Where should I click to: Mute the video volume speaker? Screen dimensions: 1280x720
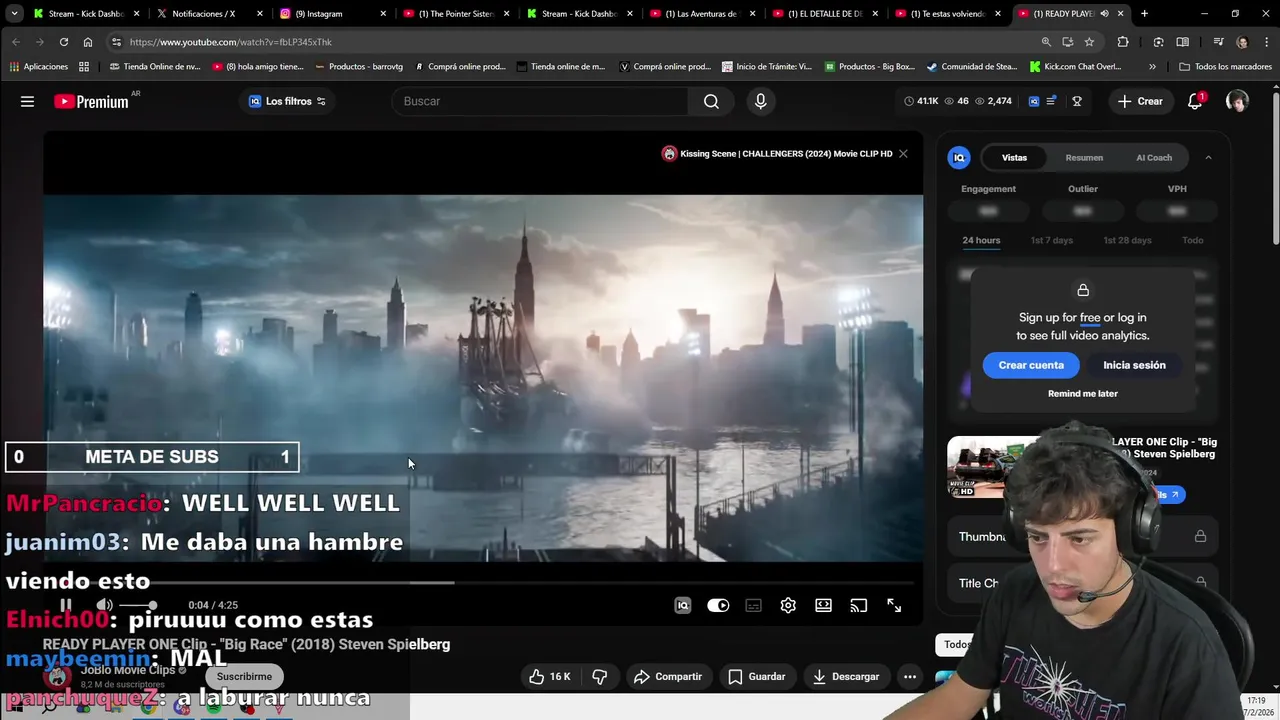(x=104, y=605)
